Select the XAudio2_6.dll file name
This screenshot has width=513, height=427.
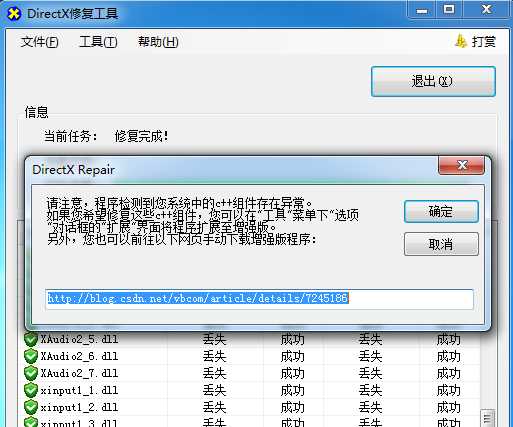[x=79, y=356]
